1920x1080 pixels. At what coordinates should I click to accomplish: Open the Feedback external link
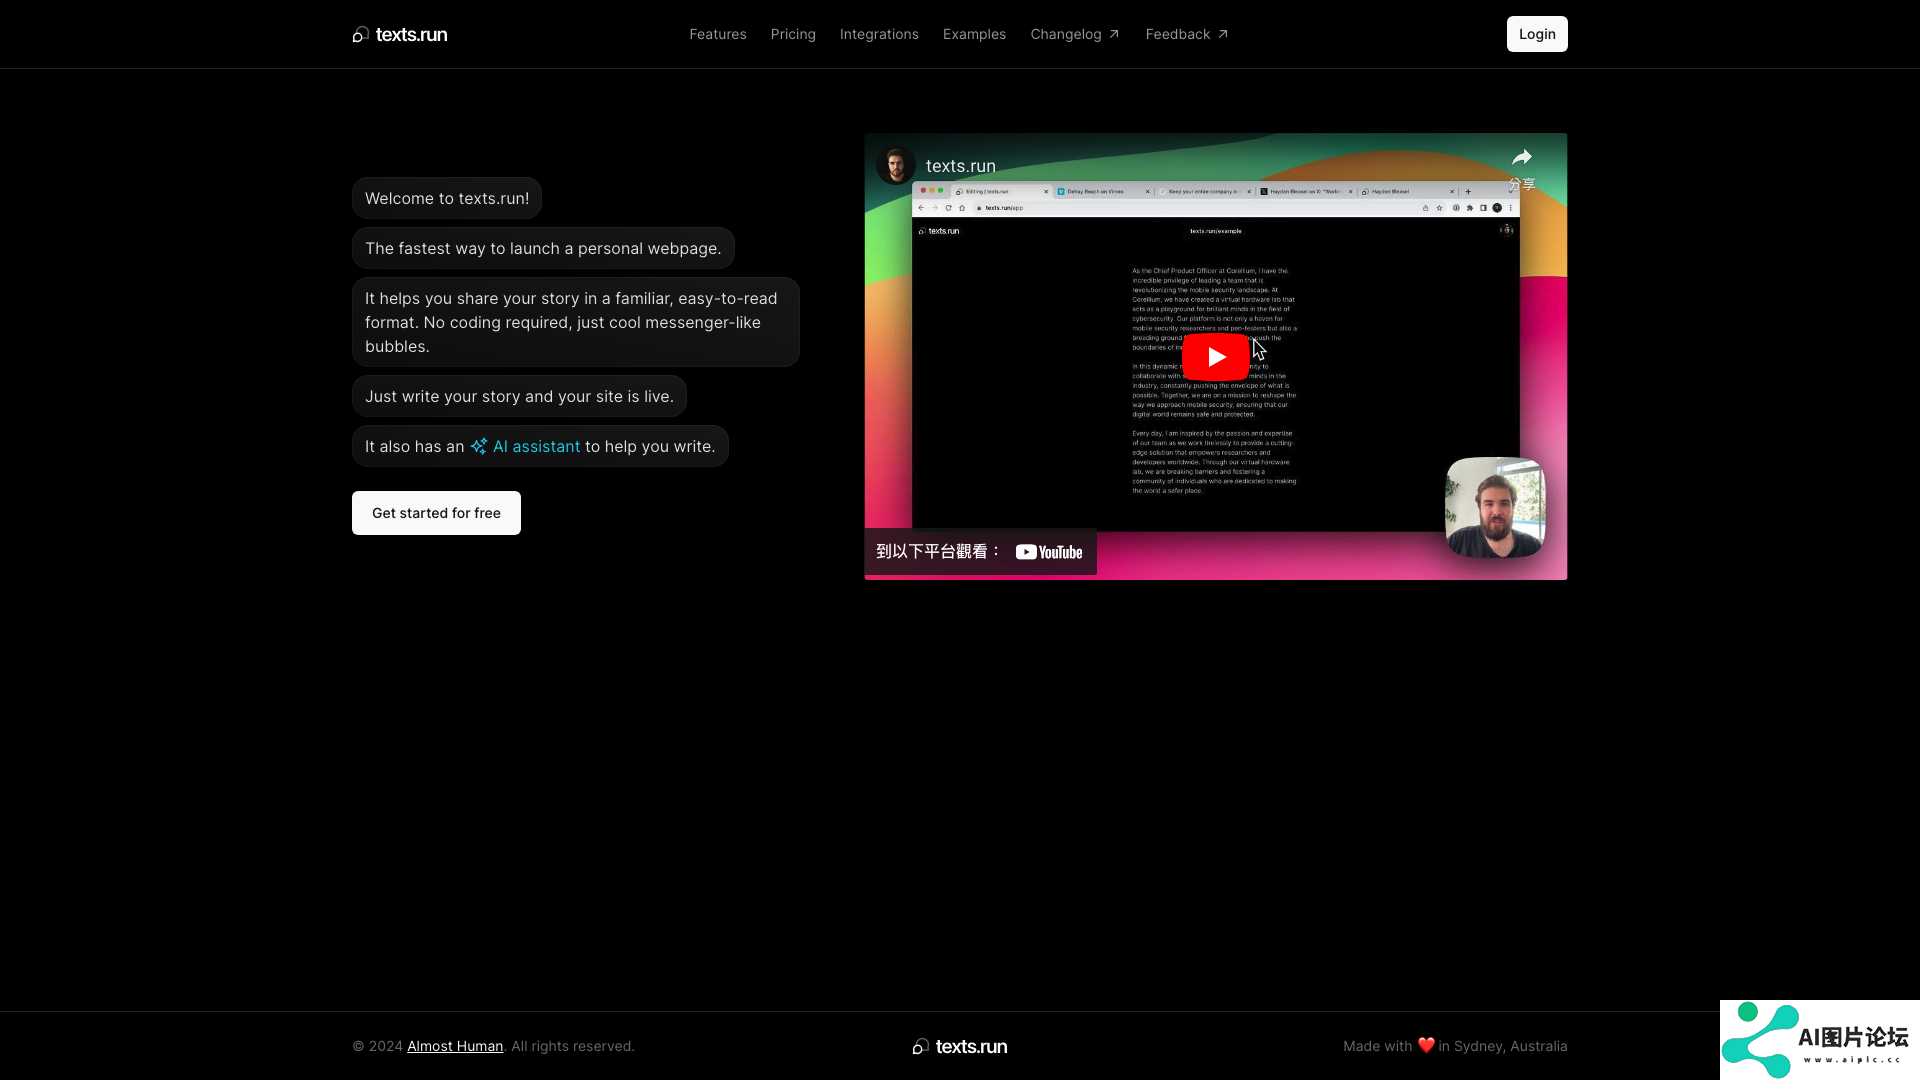click(x=1187, y=34)
